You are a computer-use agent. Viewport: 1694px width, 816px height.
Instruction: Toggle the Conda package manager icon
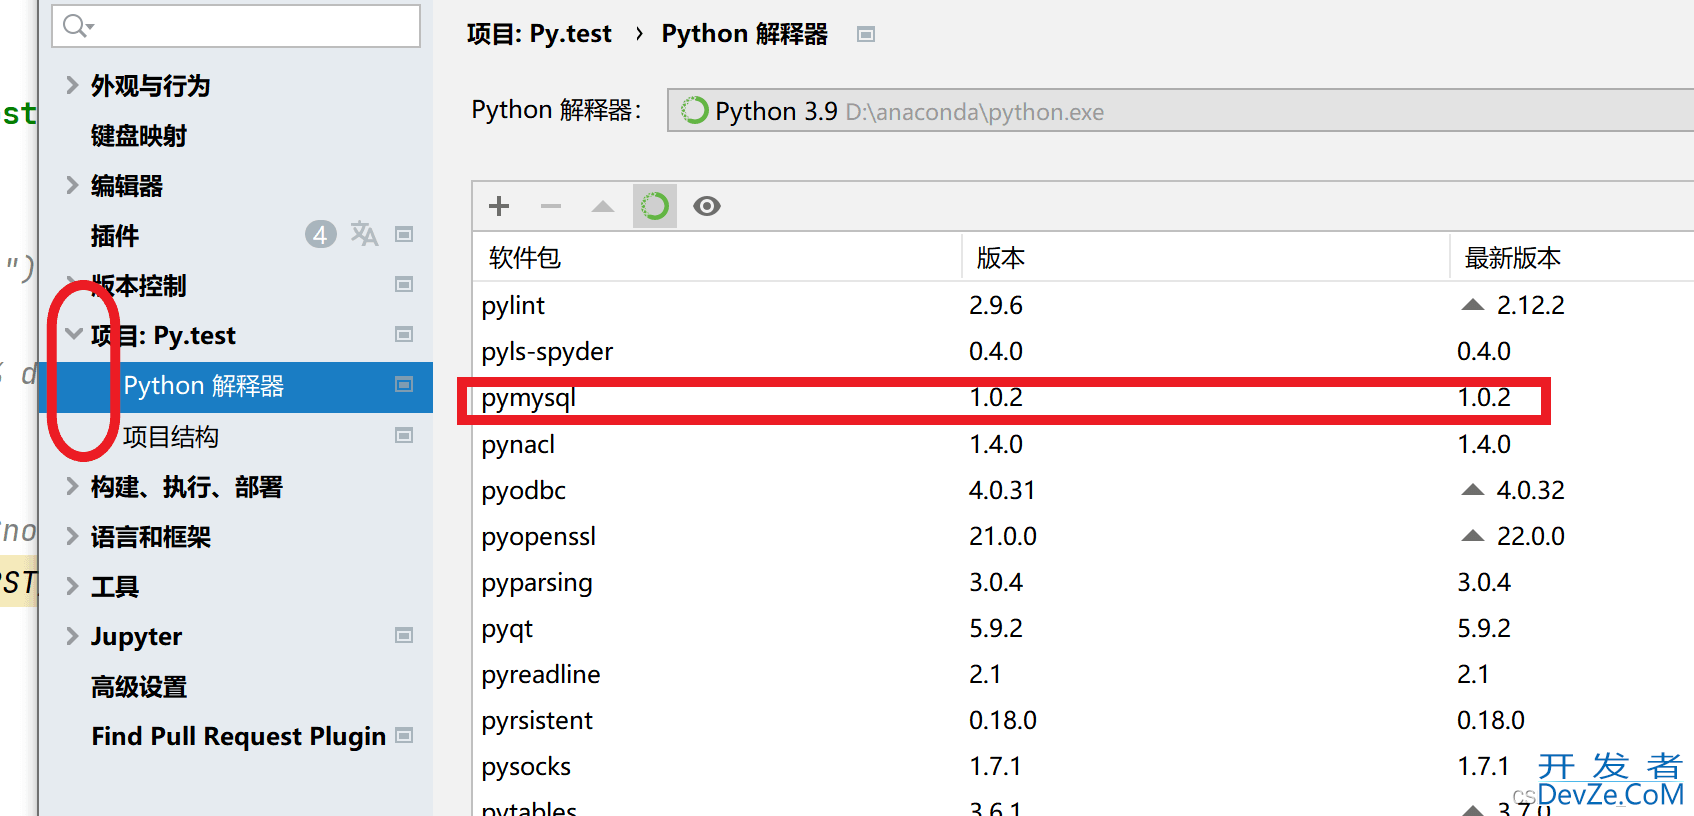(655, 206)
